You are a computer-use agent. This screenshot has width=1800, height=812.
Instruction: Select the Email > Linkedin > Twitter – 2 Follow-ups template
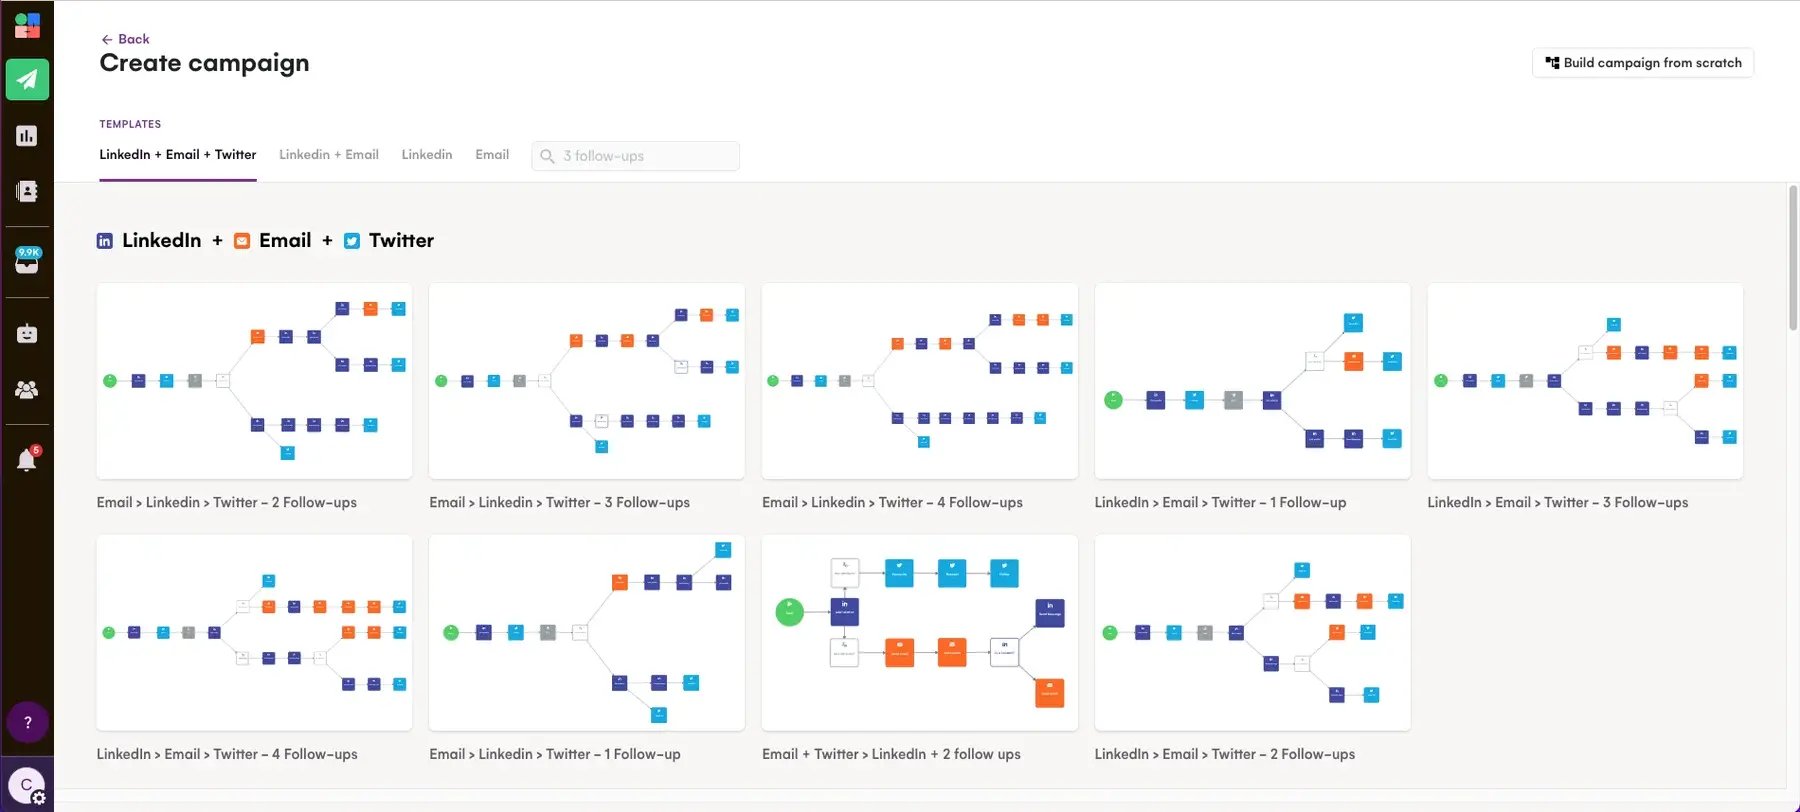click(x=253, y=381)
